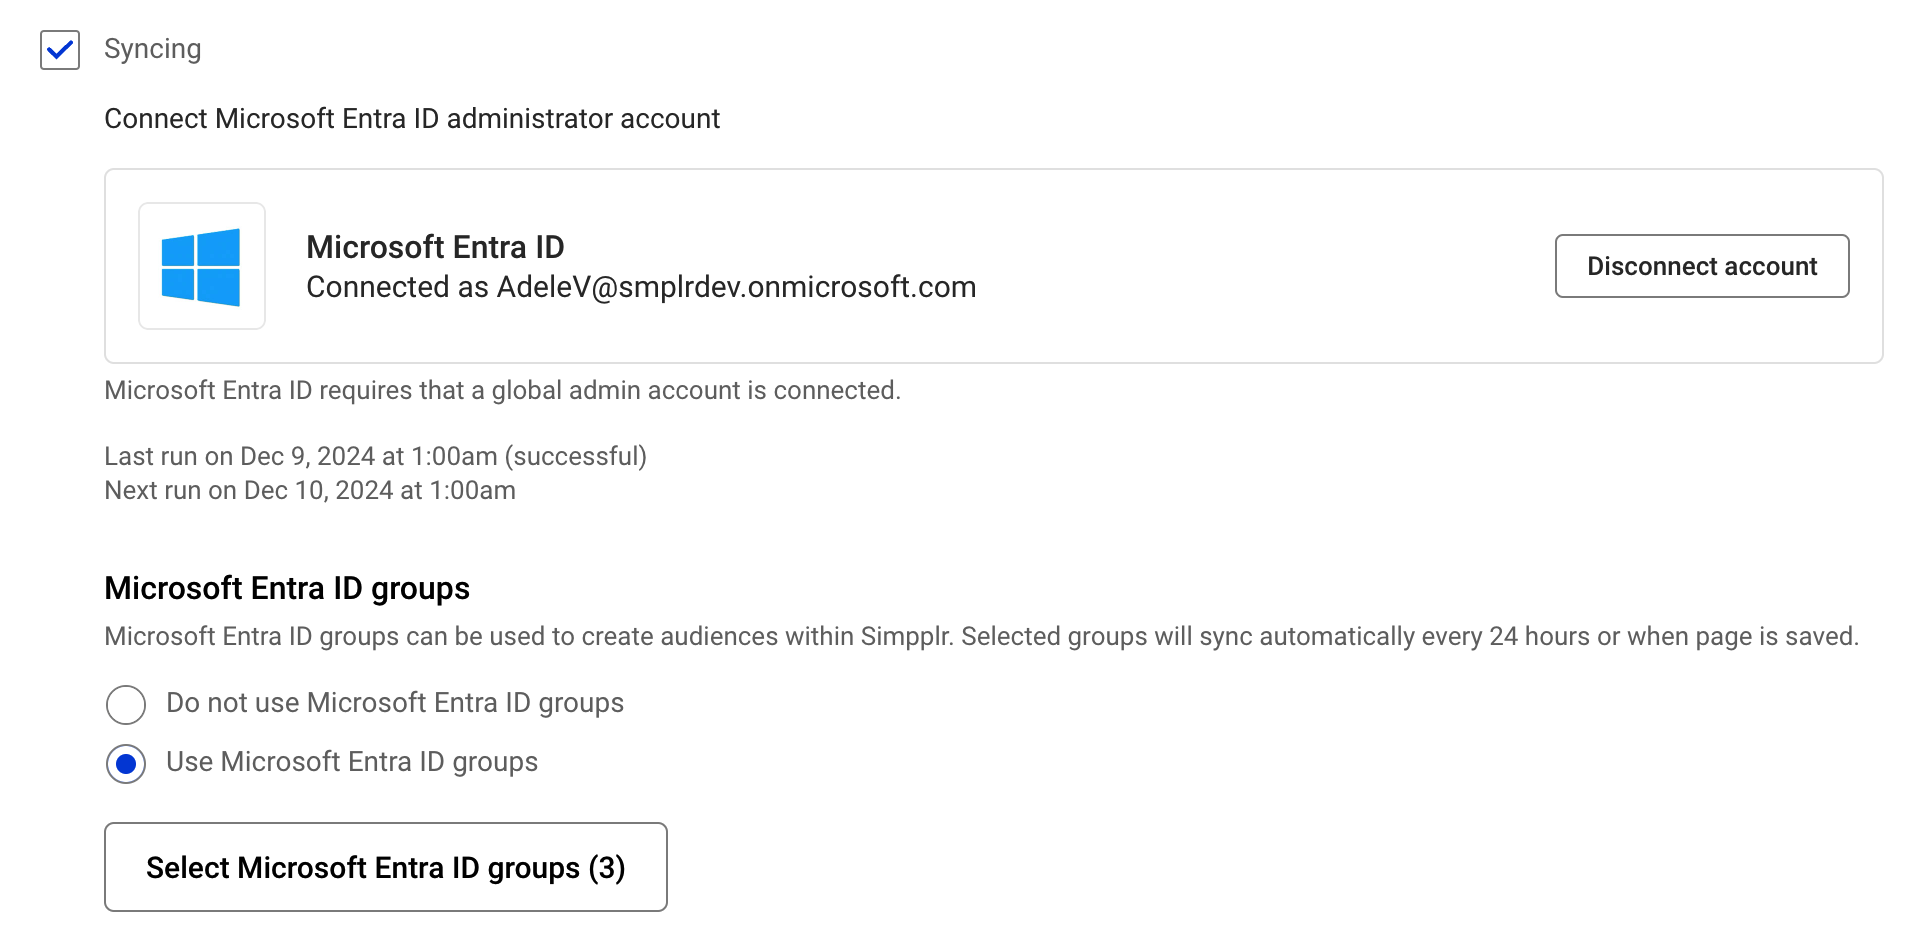1932x938 pixels.
Task: Click the Microsoft Entra ID groups heading
Action: 287,588
